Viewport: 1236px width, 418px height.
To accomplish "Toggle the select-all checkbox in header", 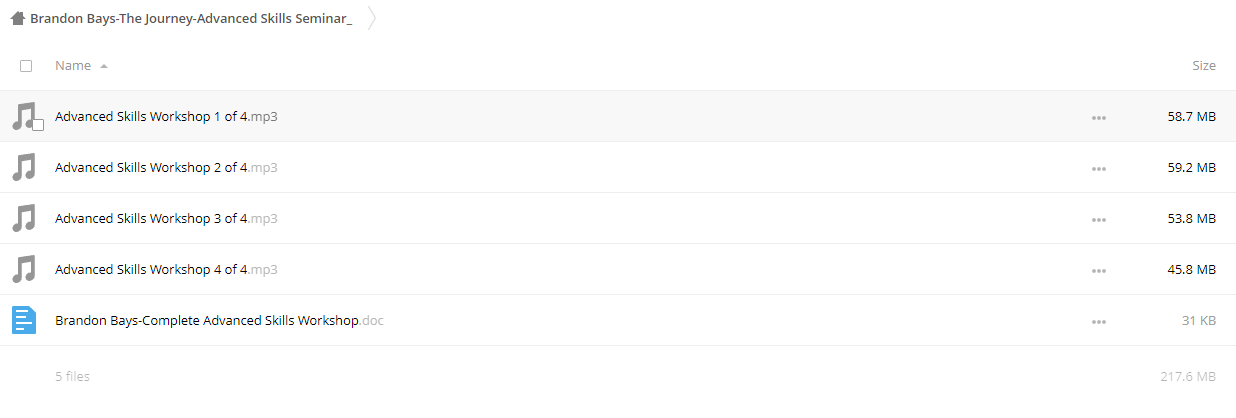I will pos(26,66).
